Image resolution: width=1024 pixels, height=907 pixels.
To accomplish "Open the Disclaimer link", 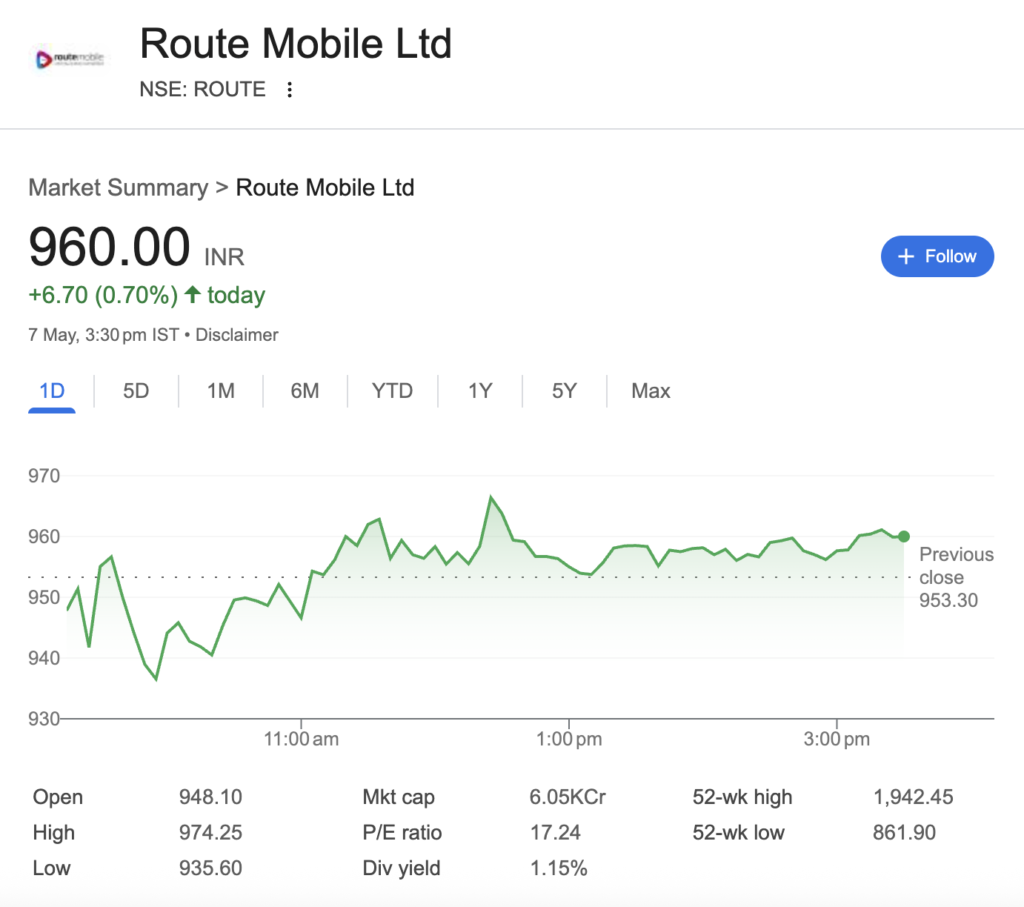I will (x=236, y=335).
